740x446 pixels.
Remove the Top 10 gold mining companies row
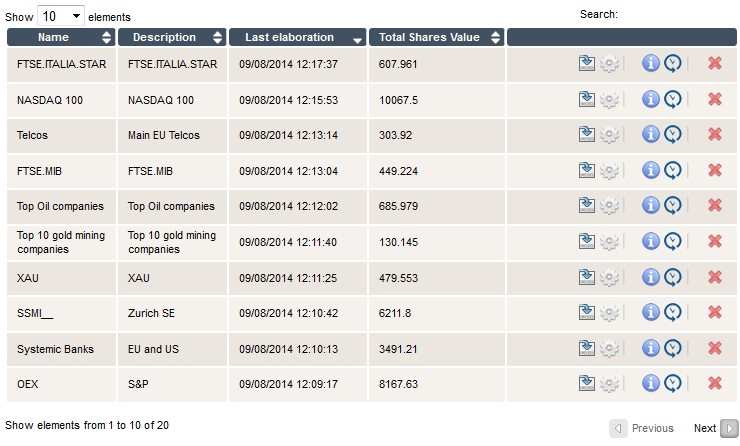pyautogui.click(x=714, y=241)
